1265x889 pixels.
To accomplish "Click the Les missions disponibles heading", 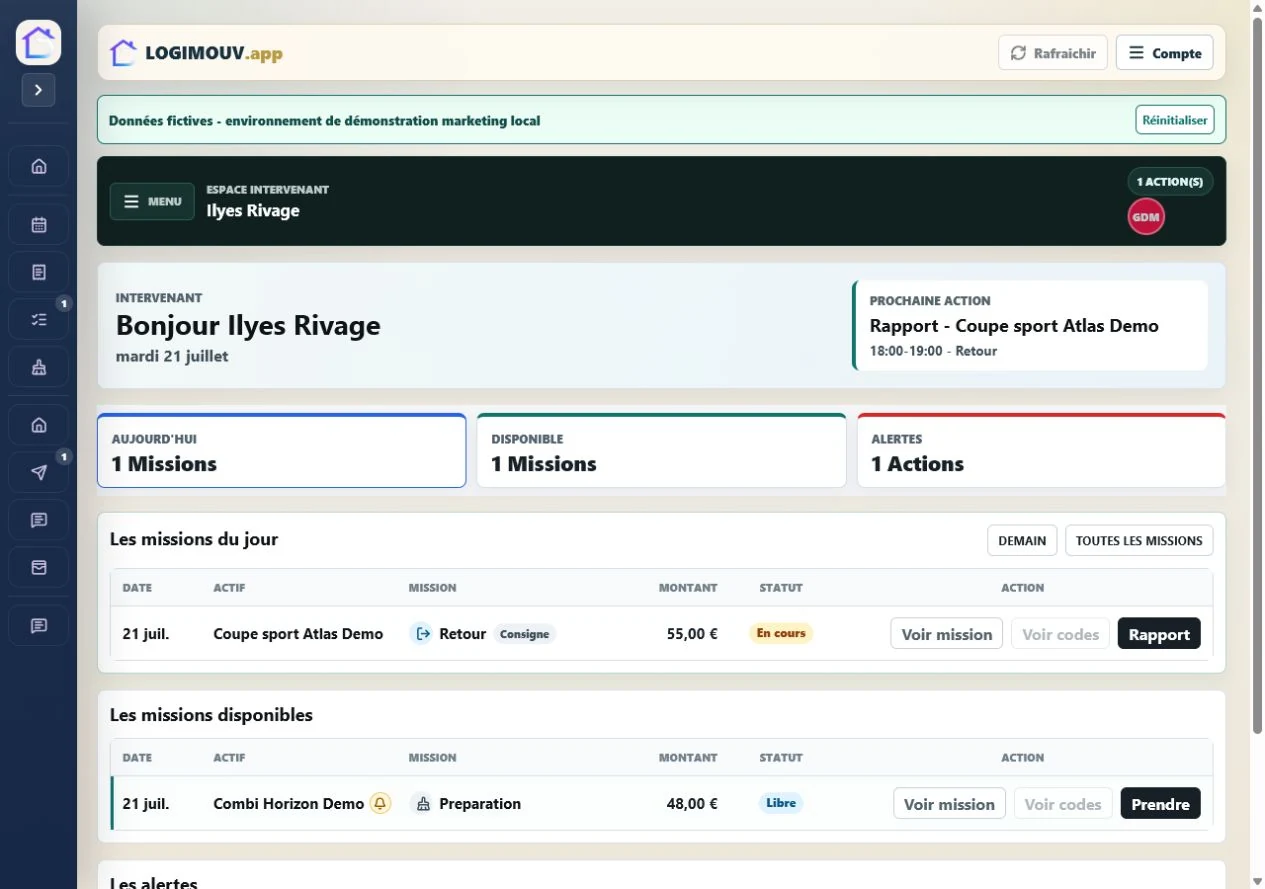I will click(211, 715).
